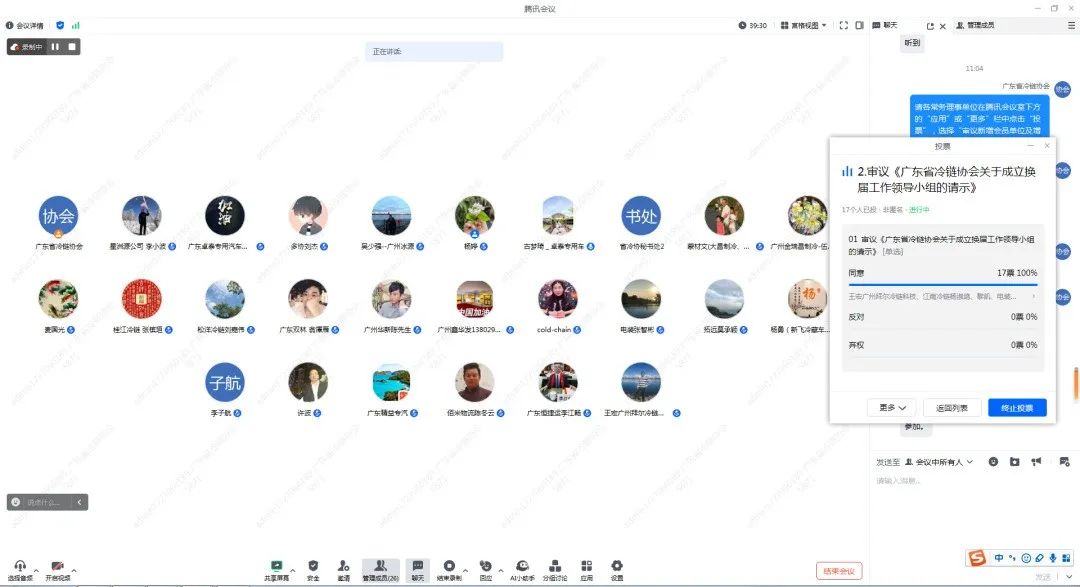
Task: Click 返回列表 in the poll window
Action: pyautogui.click(x=952, y=408)
